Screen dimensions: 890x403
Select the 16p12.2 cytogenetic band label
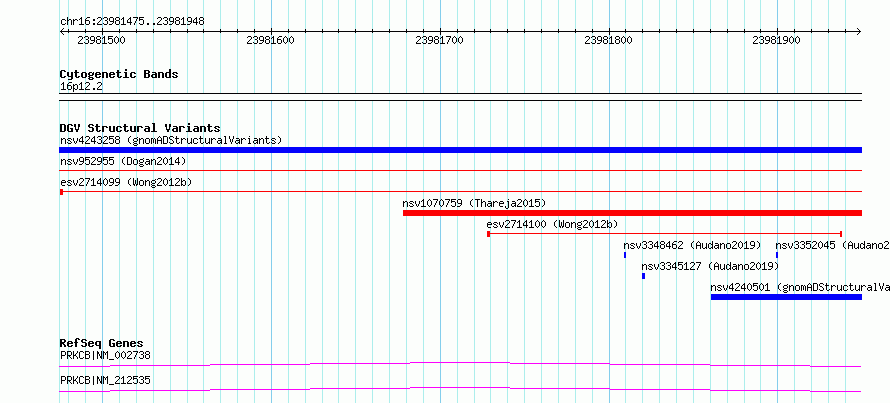81,87
